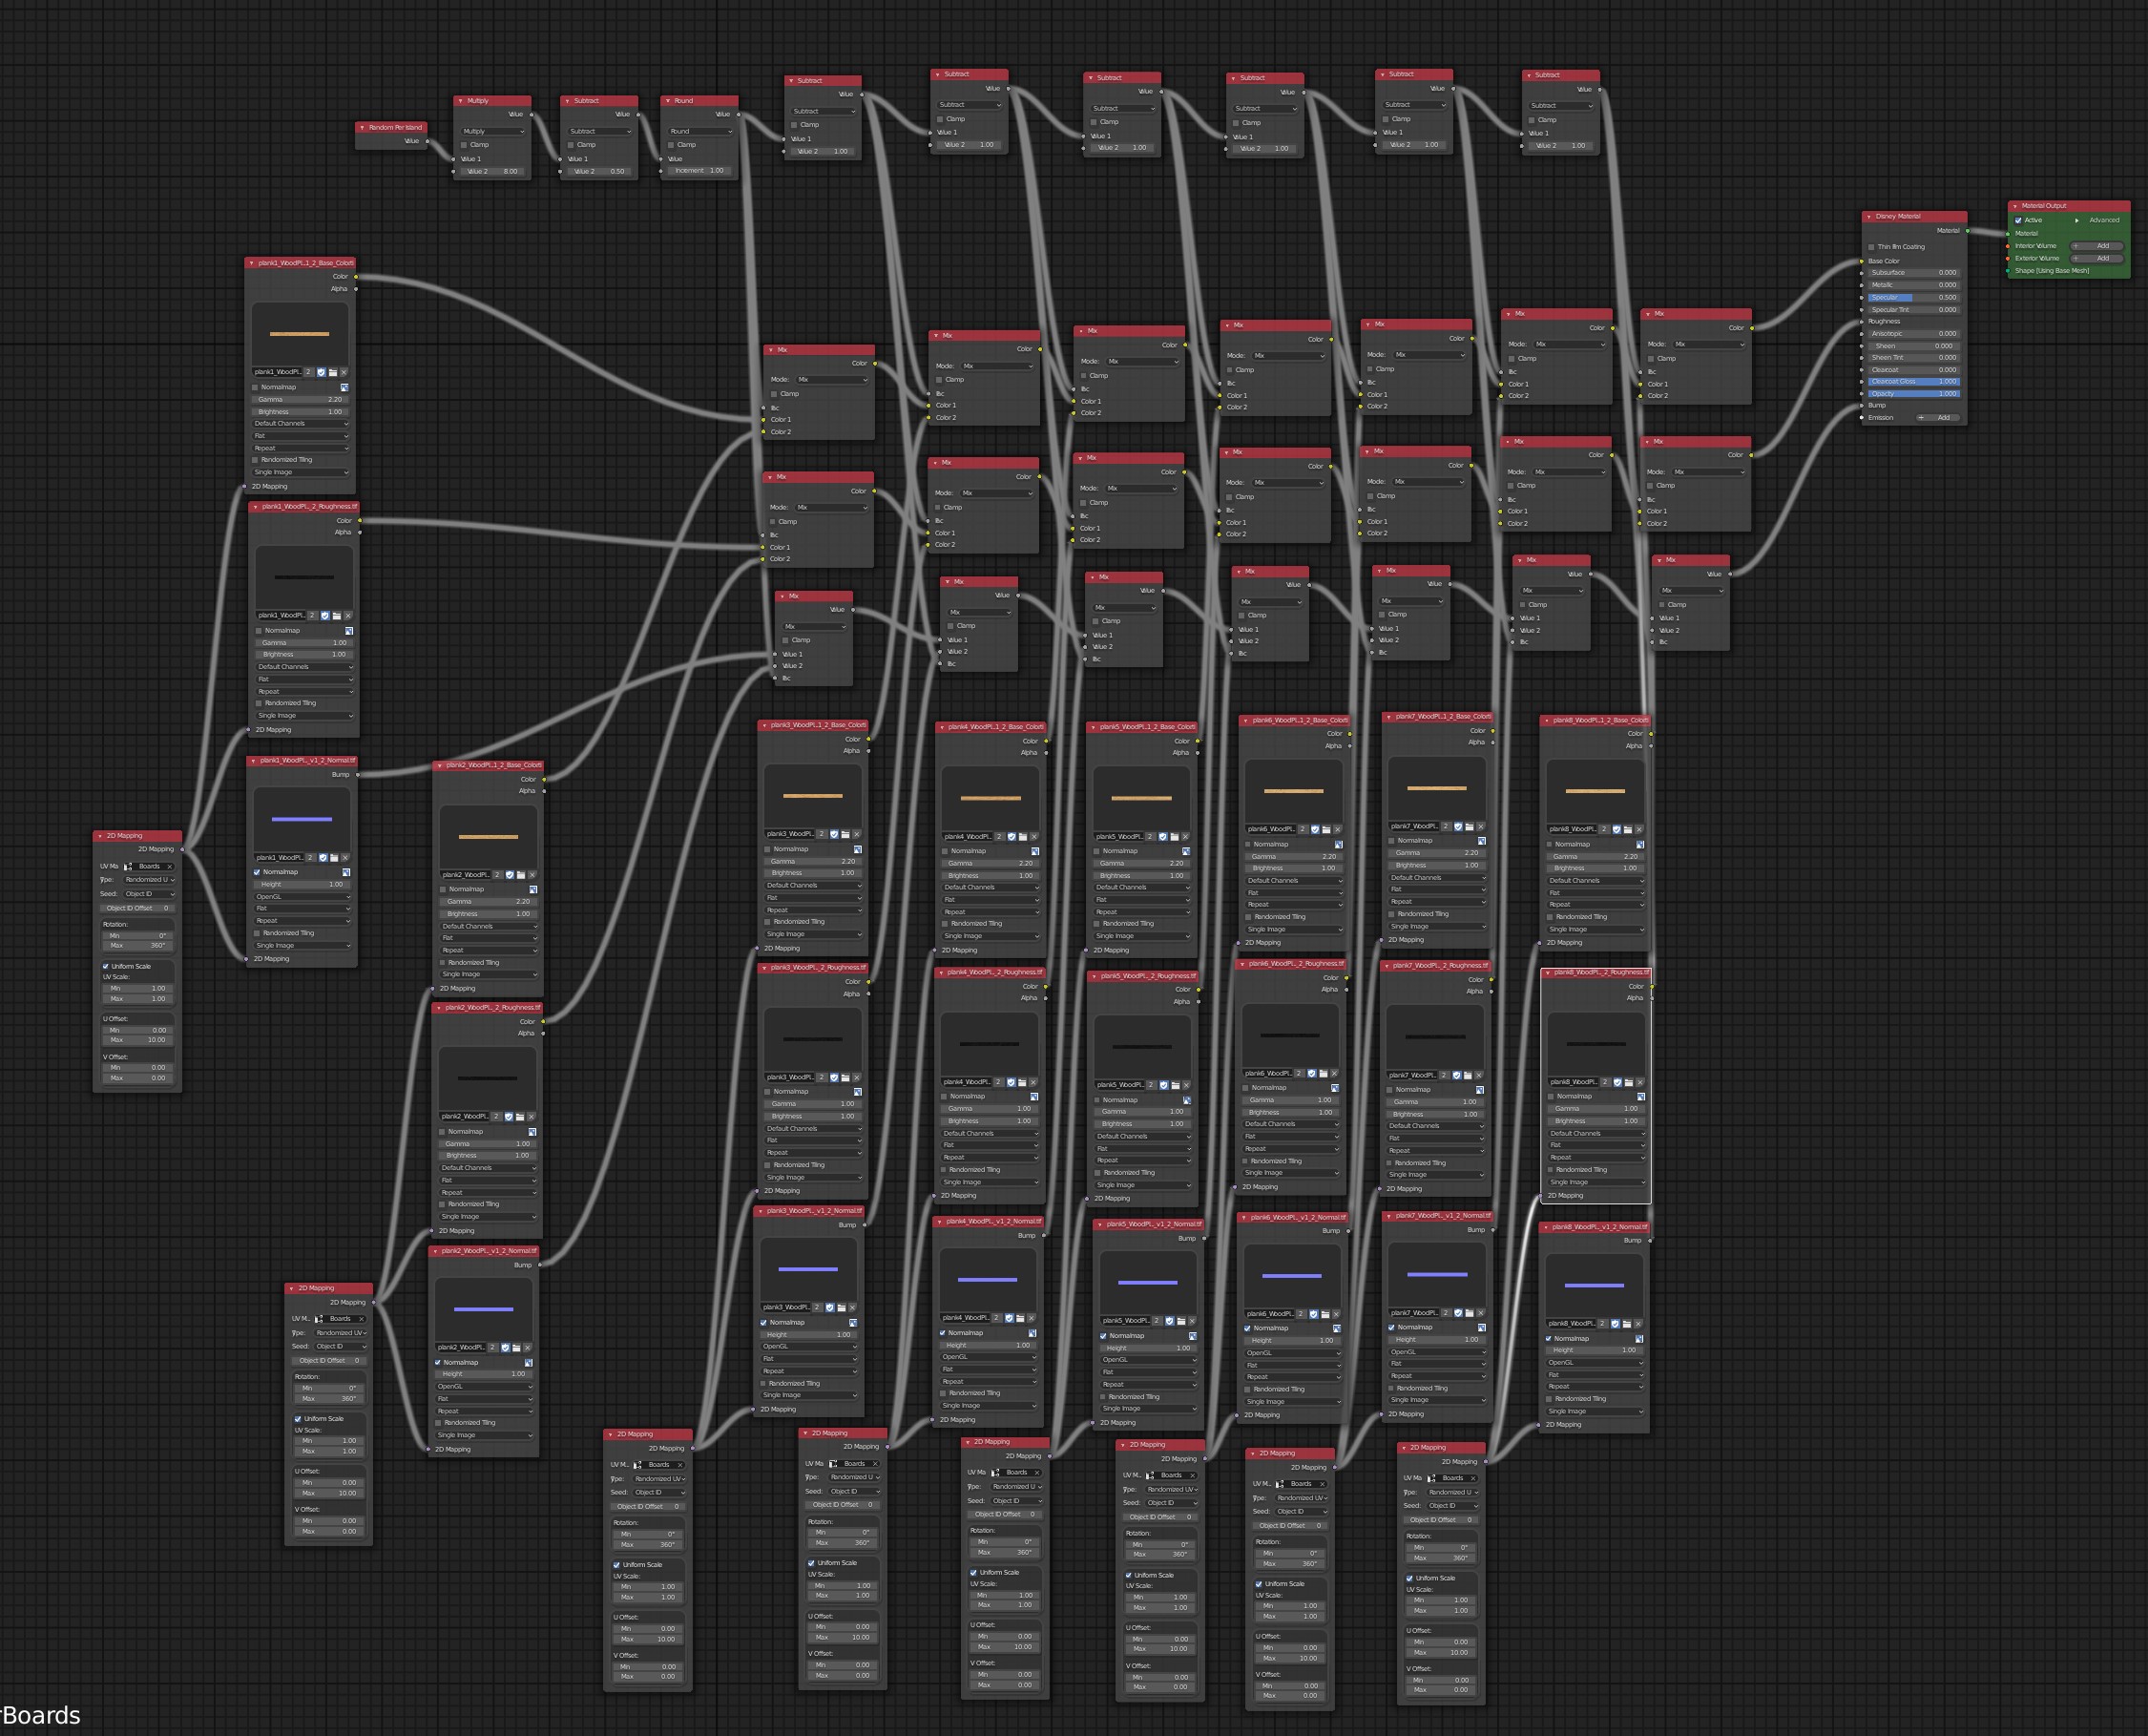Click the UV map browse icon in the left 2D Mapping node
The width and height of the screenshot is (2148, 1736).
click(x=128, y=868)
